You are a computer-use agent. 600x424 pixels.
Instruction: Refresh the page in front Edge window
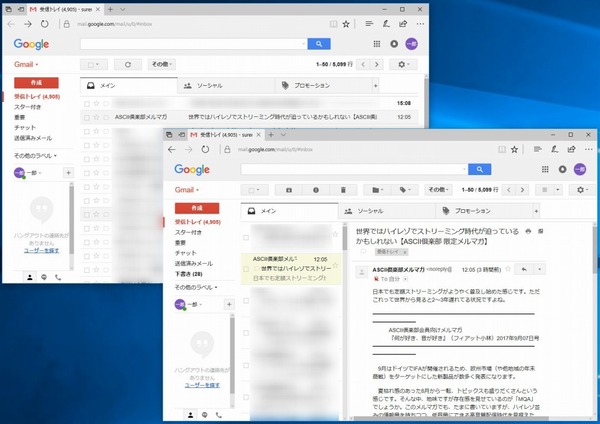click(x=205, y=150)
